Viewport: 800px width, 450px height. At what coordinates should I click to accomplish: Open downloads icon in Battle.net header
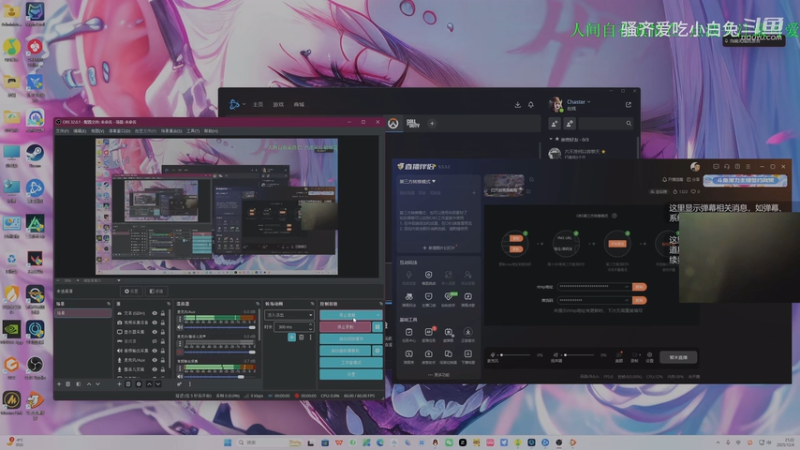[517, 105]
